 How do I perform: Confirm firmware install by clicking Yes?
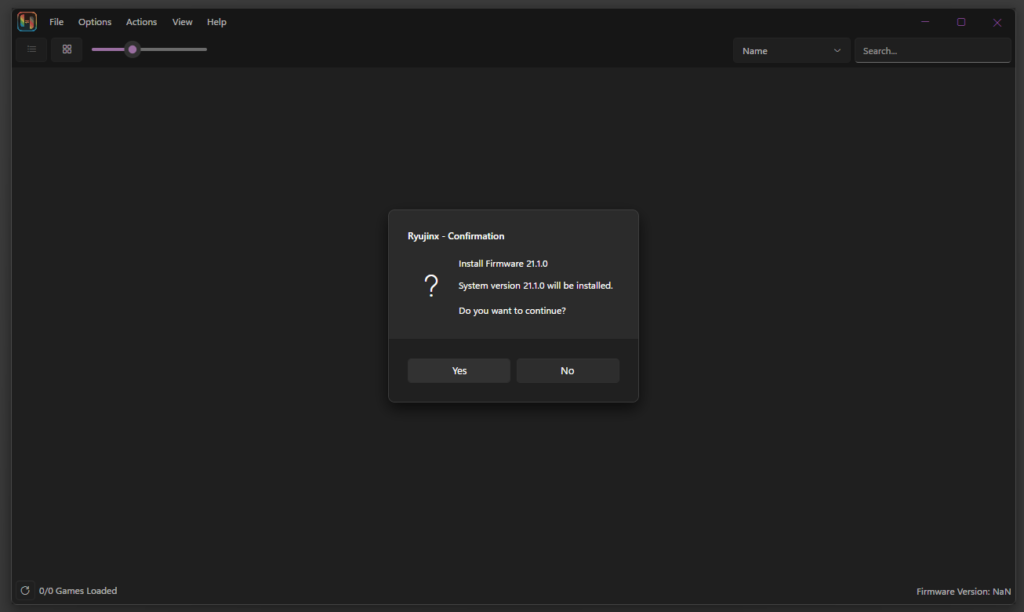click(x=458, y=370)
